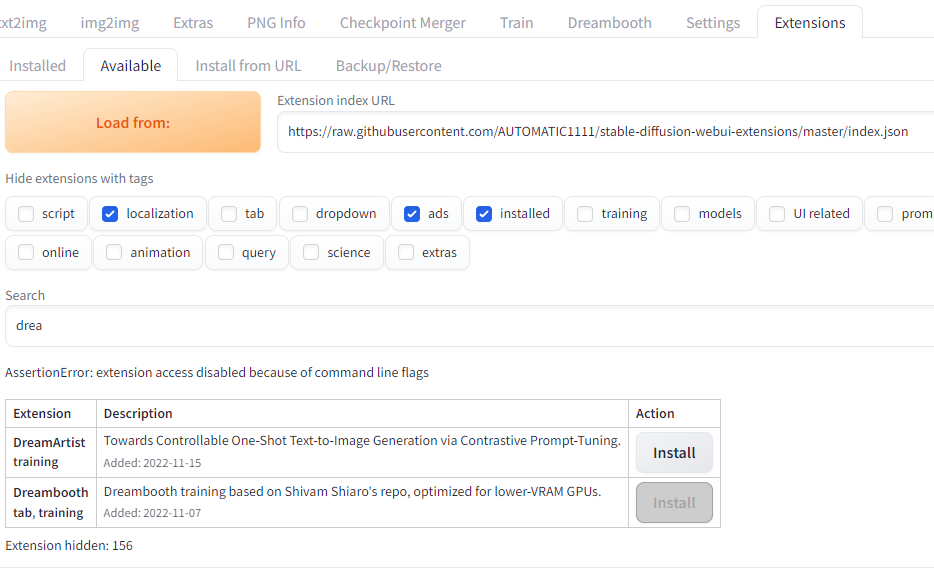934x571 pixels.
Task: Install the DreamArtist extension
Action: (674, 453)
